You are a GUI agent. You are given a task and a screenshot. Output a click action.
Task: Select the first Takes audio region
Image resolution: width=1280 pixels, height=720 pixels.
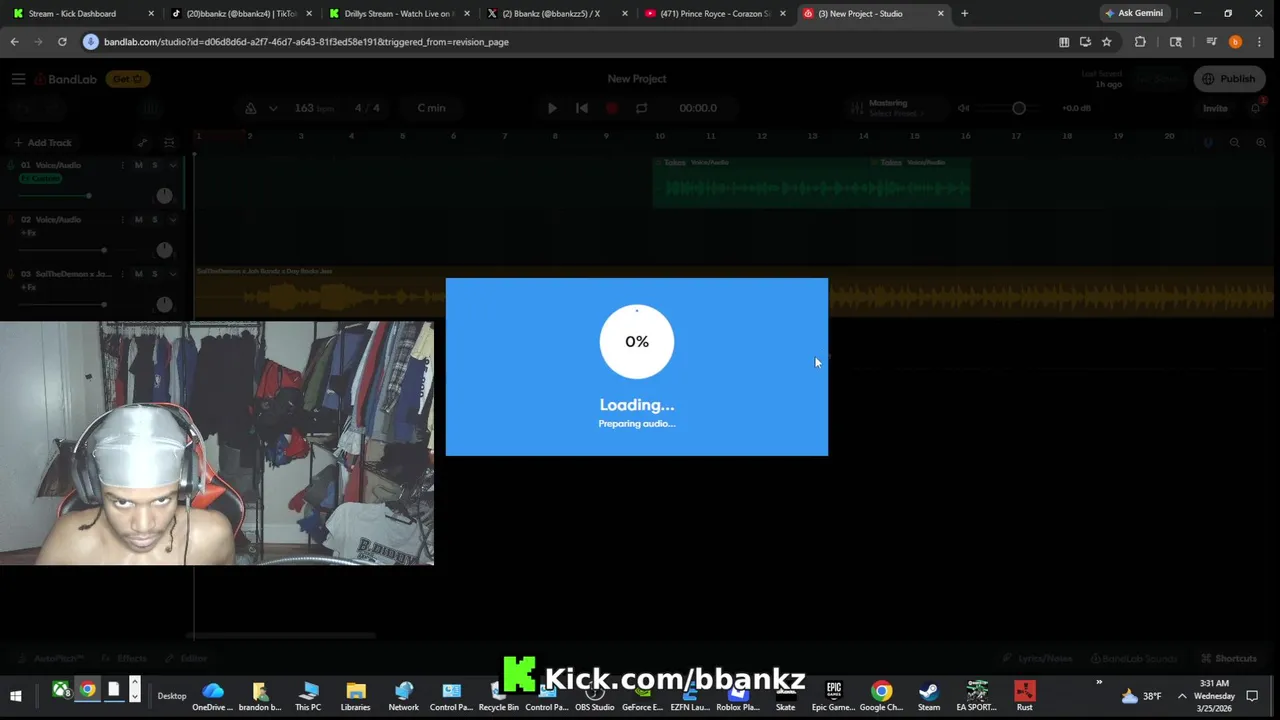(761, 182)
